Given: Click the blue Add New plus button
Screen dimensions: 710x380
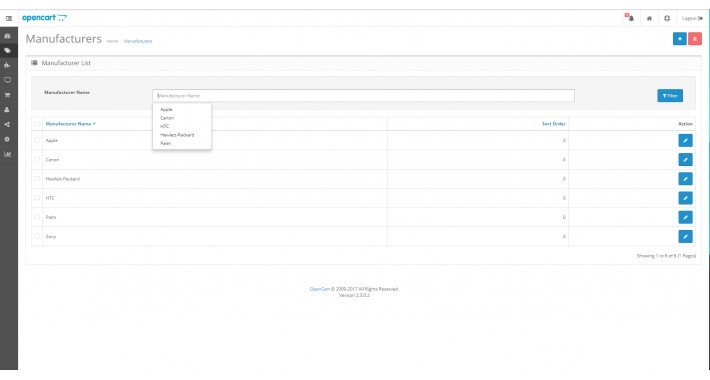Looking at the screenshot, I should click(x=680, y=39).
